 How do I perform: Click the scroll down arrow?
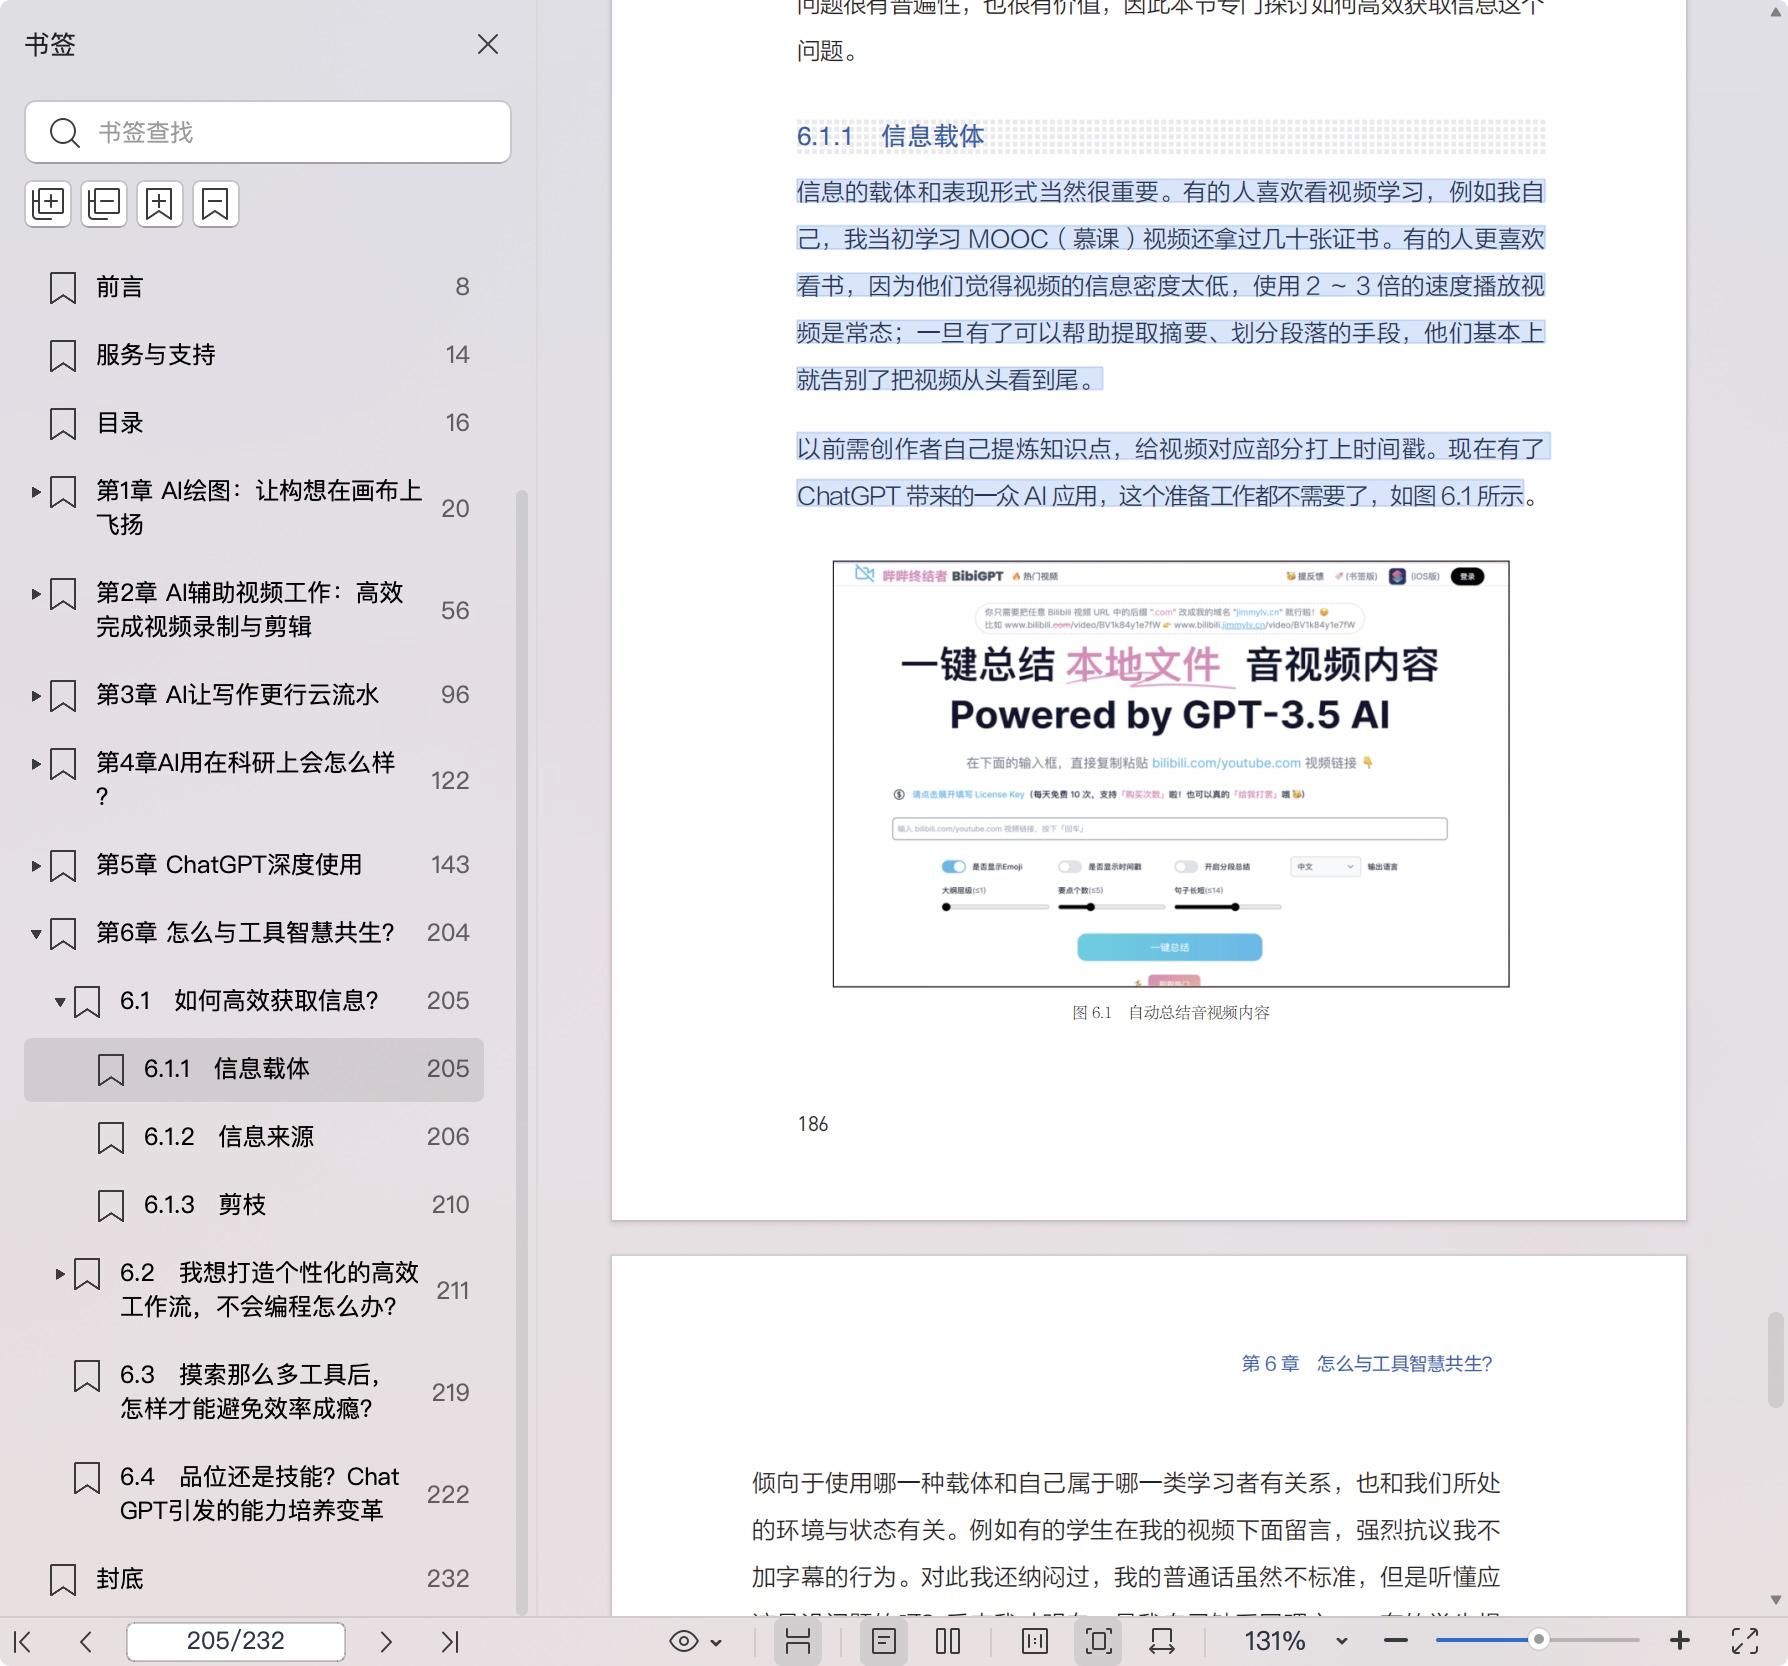[1776, 1600]
